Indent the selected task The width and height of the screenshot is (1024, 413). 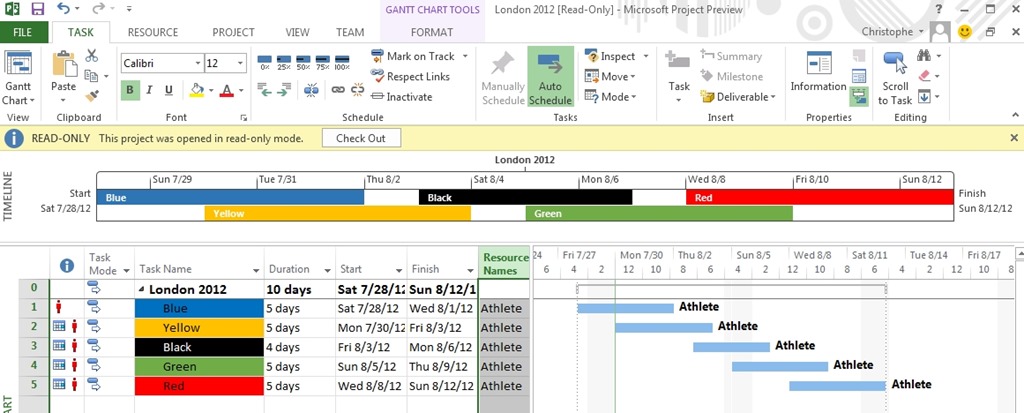click(x=283, y=90)
